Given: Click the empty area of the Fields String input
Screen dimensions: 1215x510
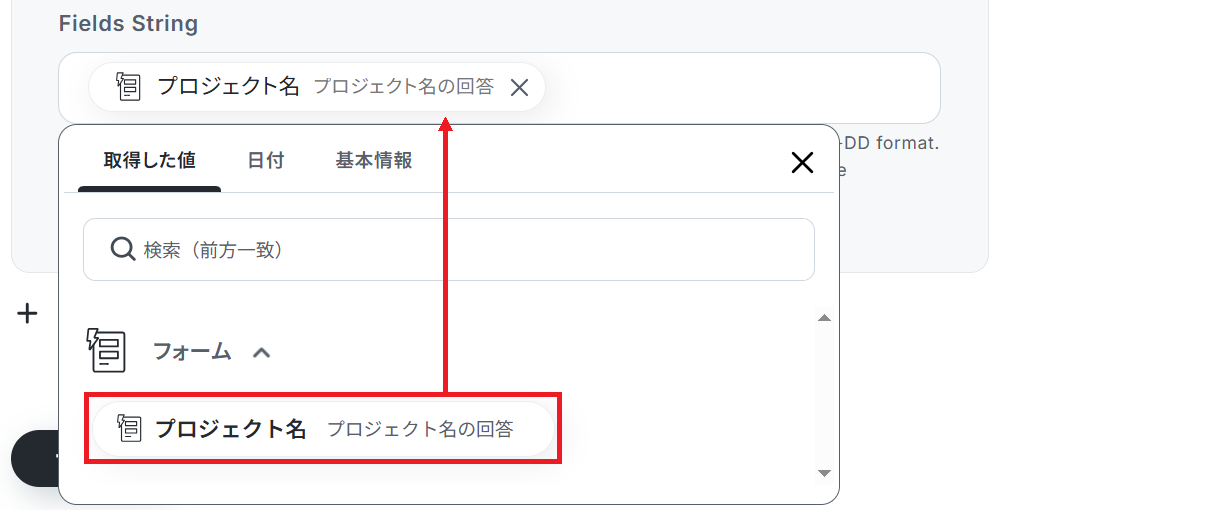Looking at the screenshot, I should click(x=740, y=88).
